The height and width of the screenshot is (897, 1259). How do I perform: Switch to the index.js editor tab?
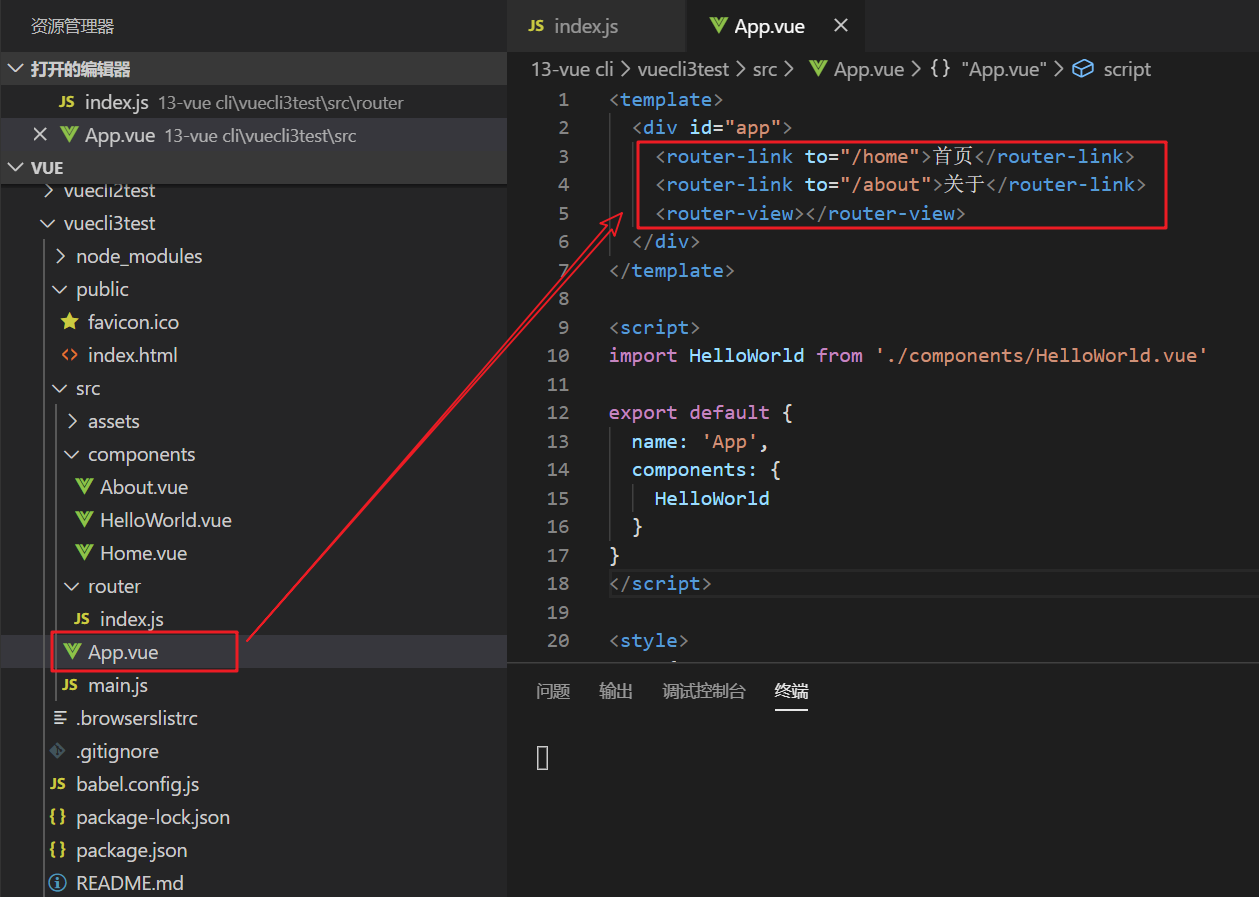tap(586, 26)
